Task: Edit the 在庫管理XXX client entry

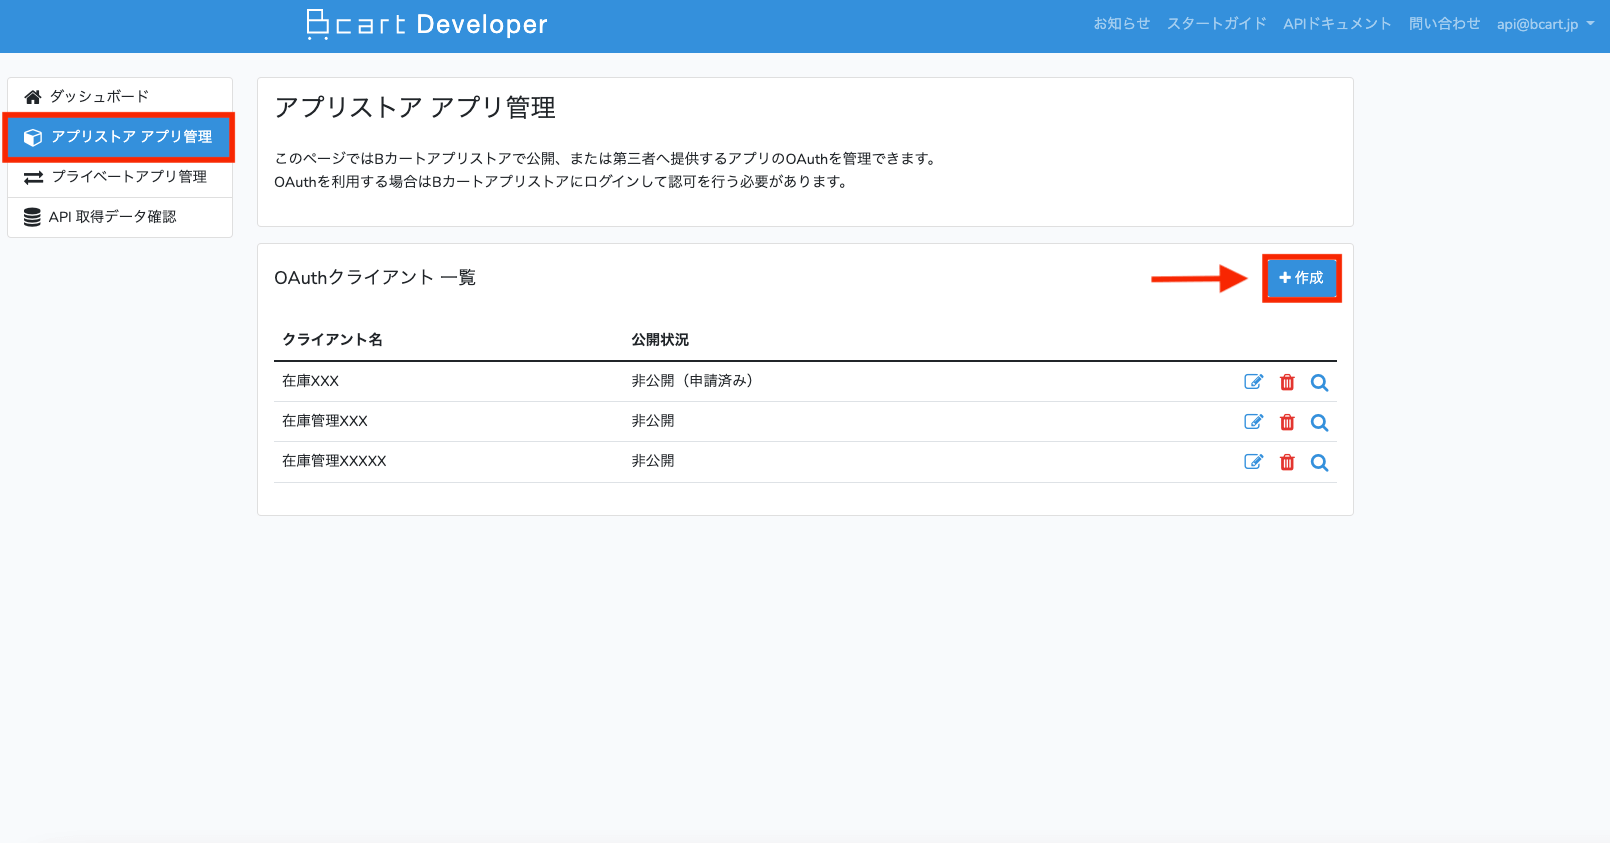Action: click(x=1253, y=422)
